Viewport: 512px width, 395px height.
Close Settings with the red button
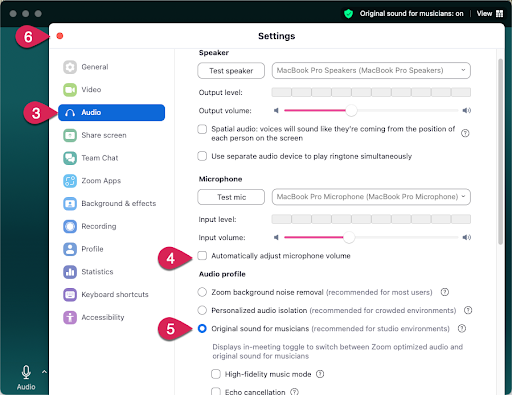click(x=60, y=36)
